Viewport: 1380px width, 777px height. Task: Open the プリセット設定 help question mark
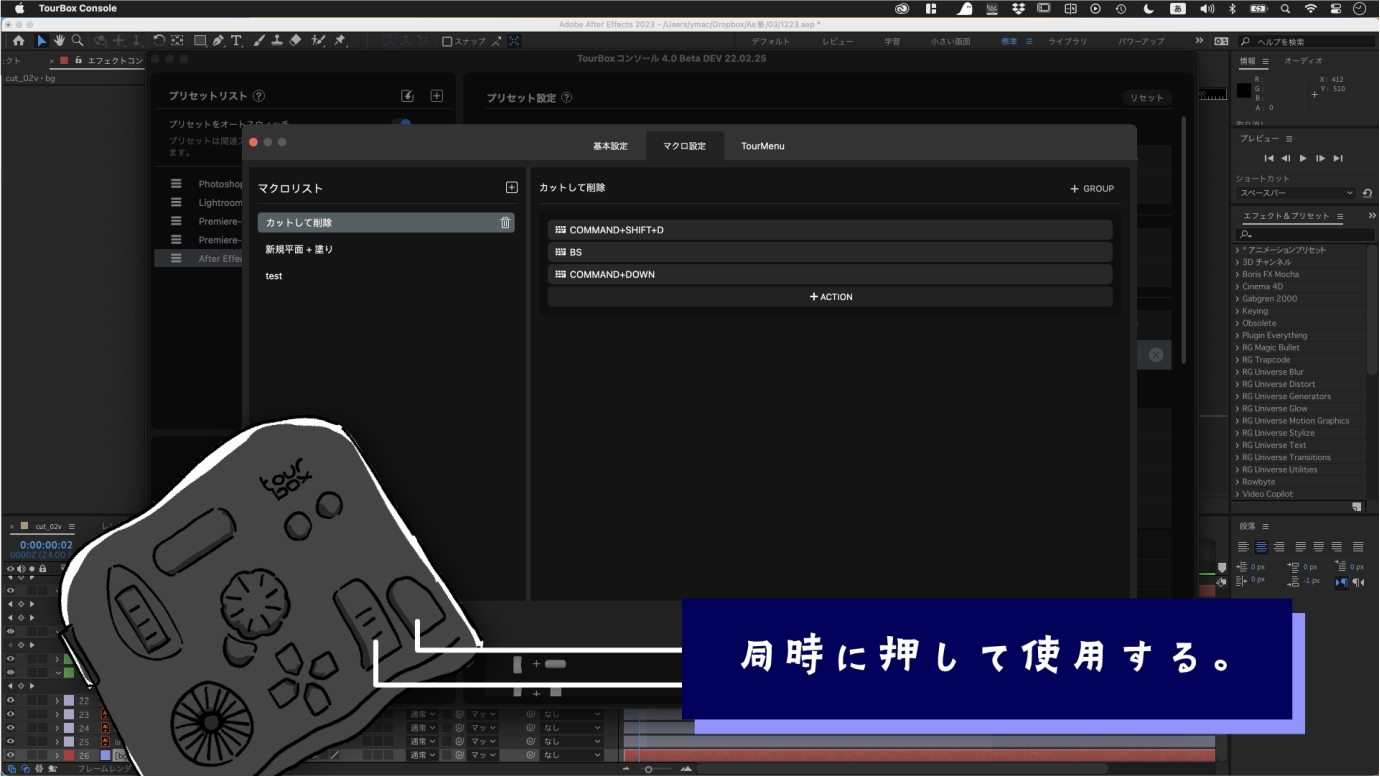567,98
